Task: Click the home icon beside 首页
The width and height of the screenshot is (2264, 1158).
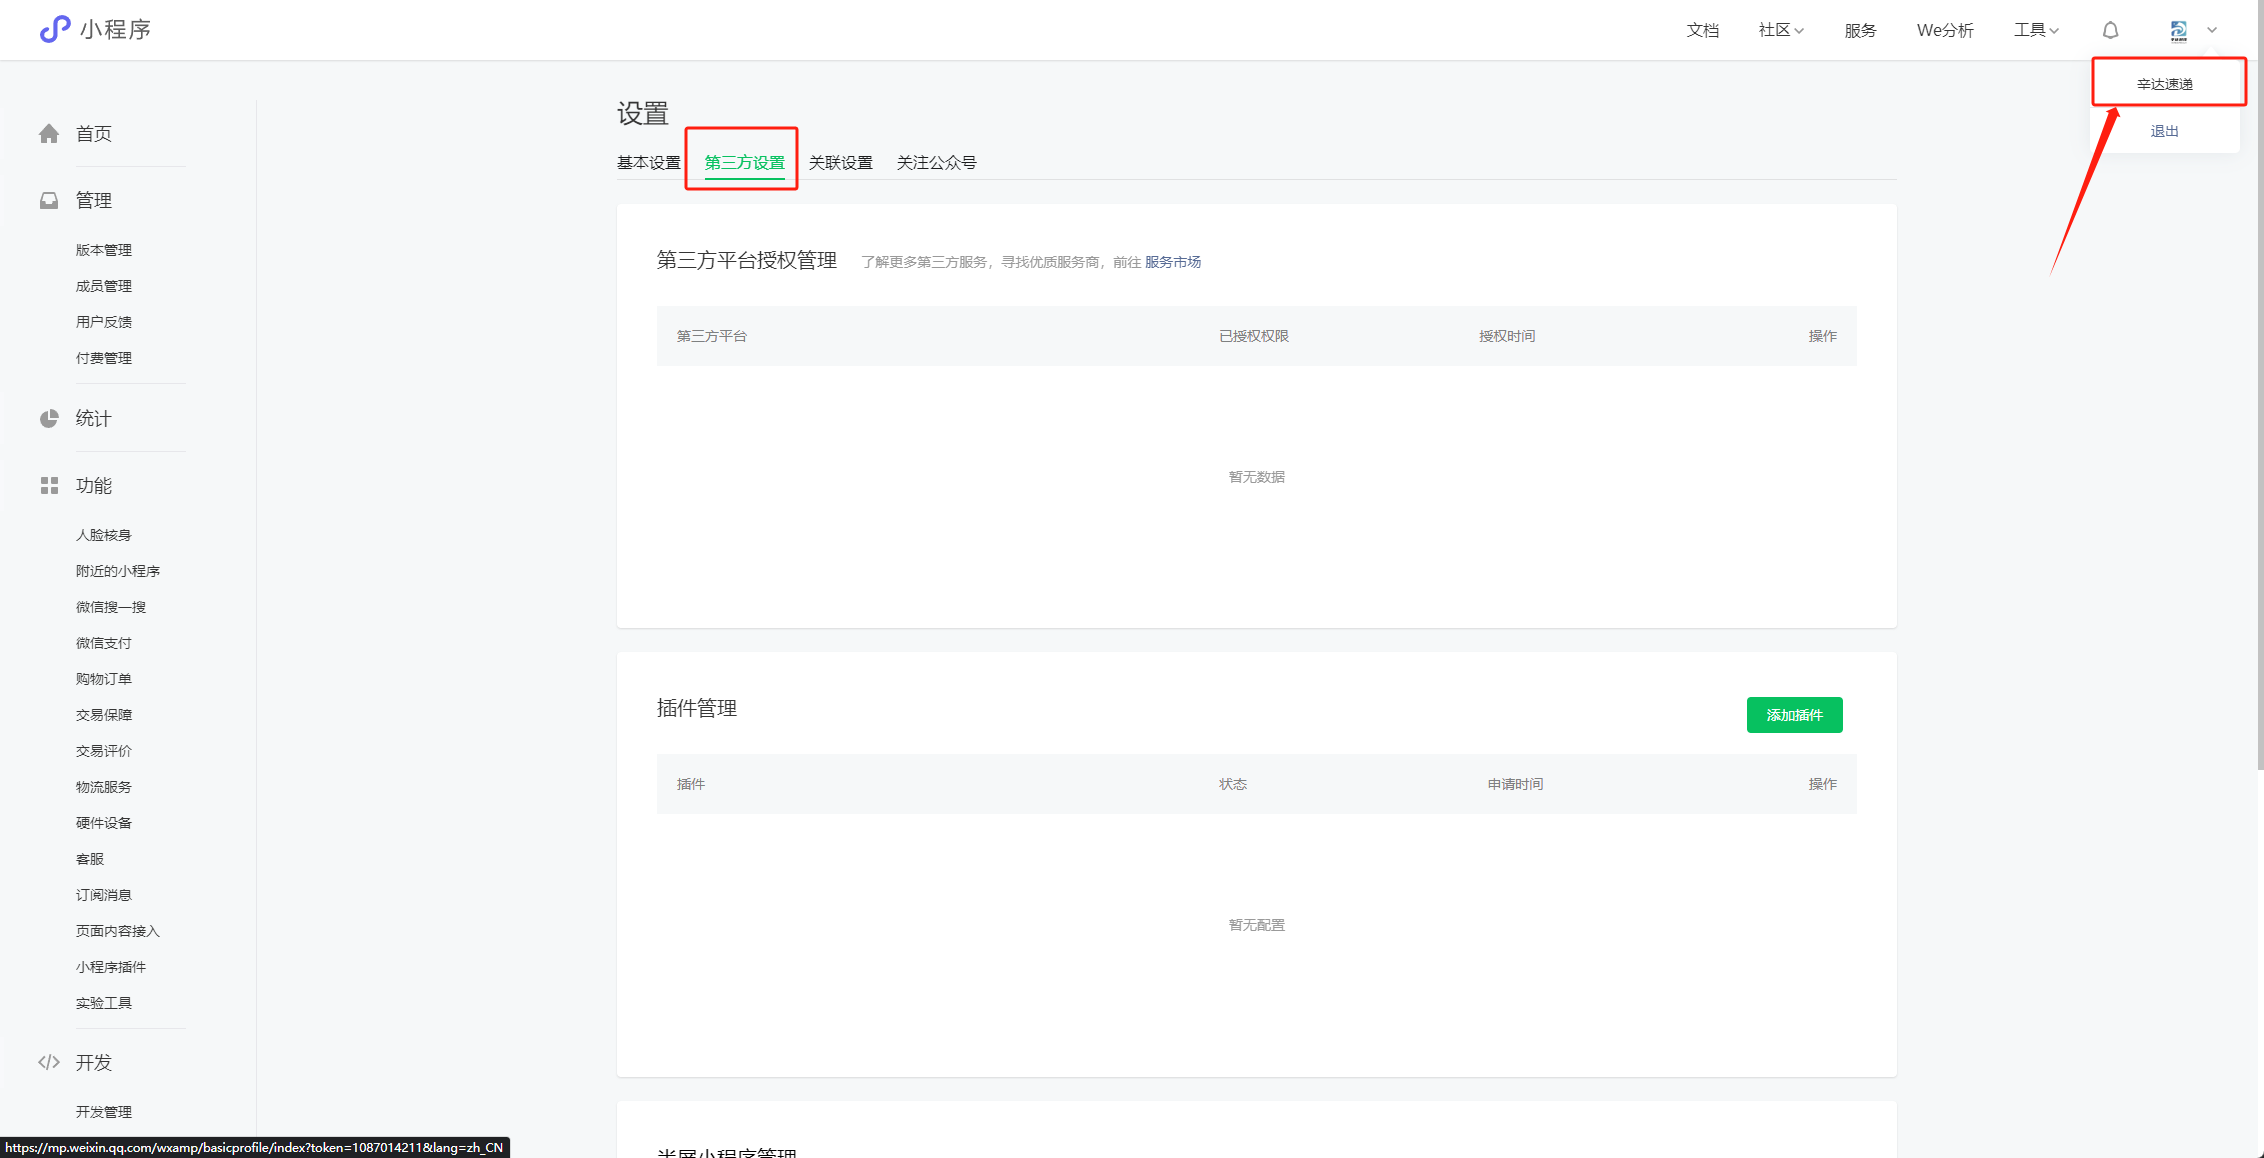Action: 49,134
